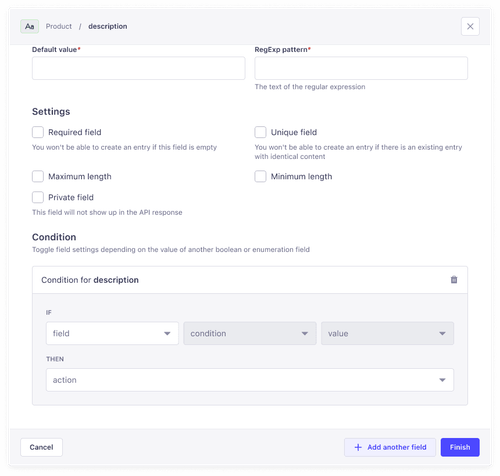Check the Minimum length option
This screenshot has width=500, height=476.
tap(260, 176)
